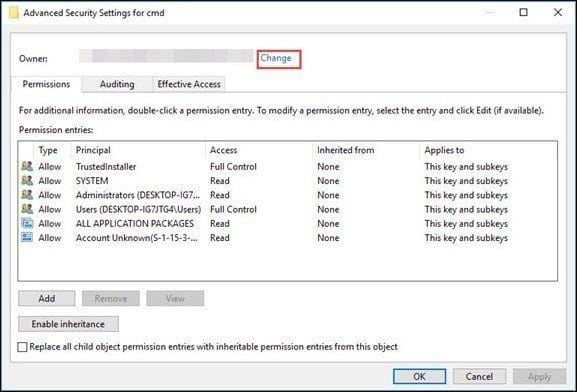Viewport: 577px width, 392px height.
Task: Click the greyed-out Remove button
Action: click(x=111, y=298)
